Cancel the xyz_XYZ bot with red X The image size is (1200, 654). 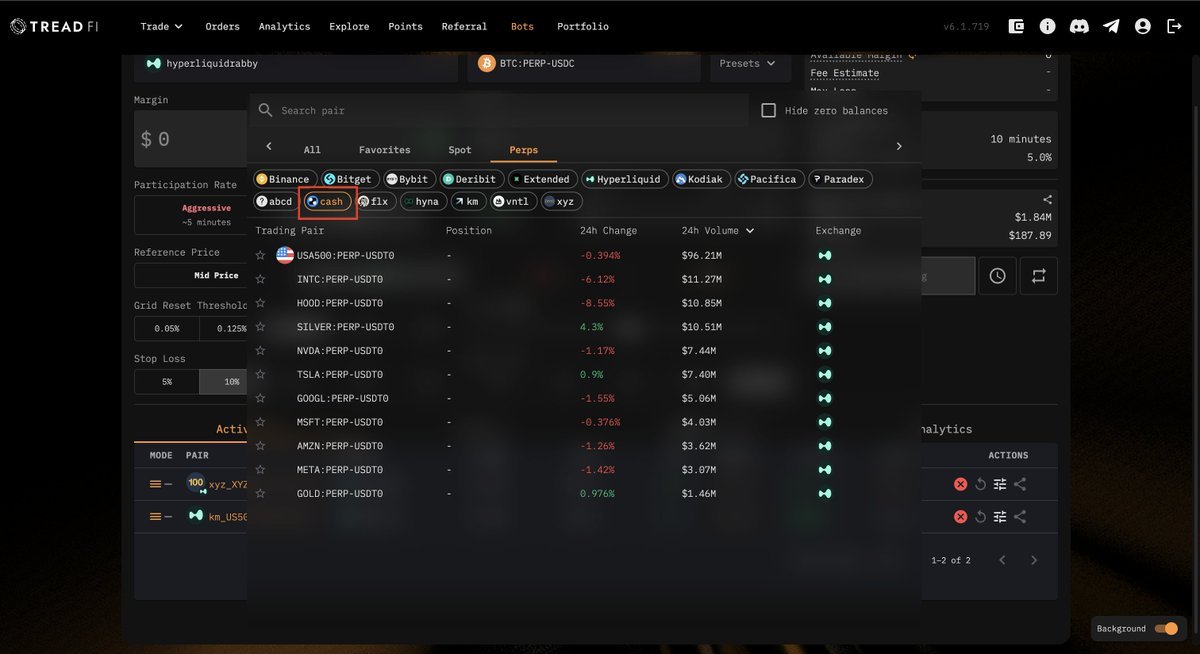tap(960, 484)
